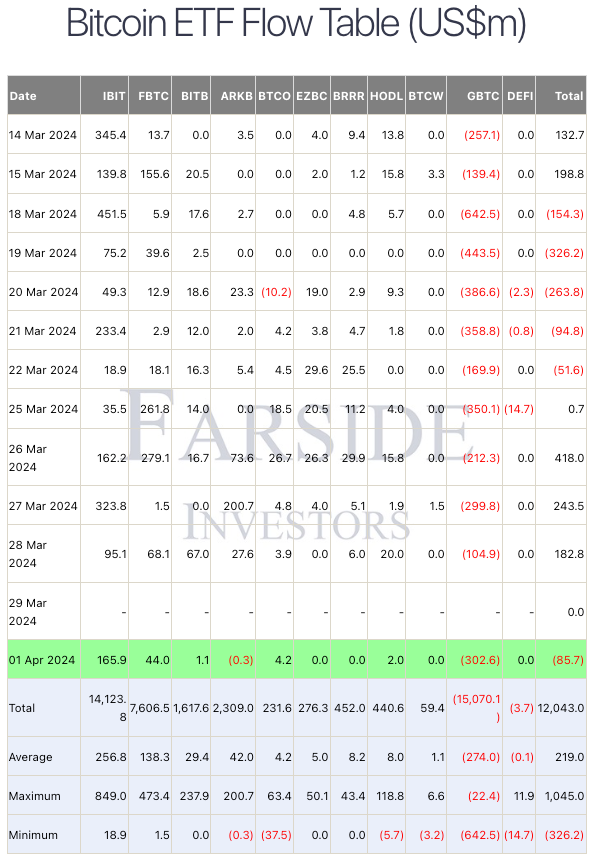Select the Date column header
591x860 pixels.
[44, 95]
